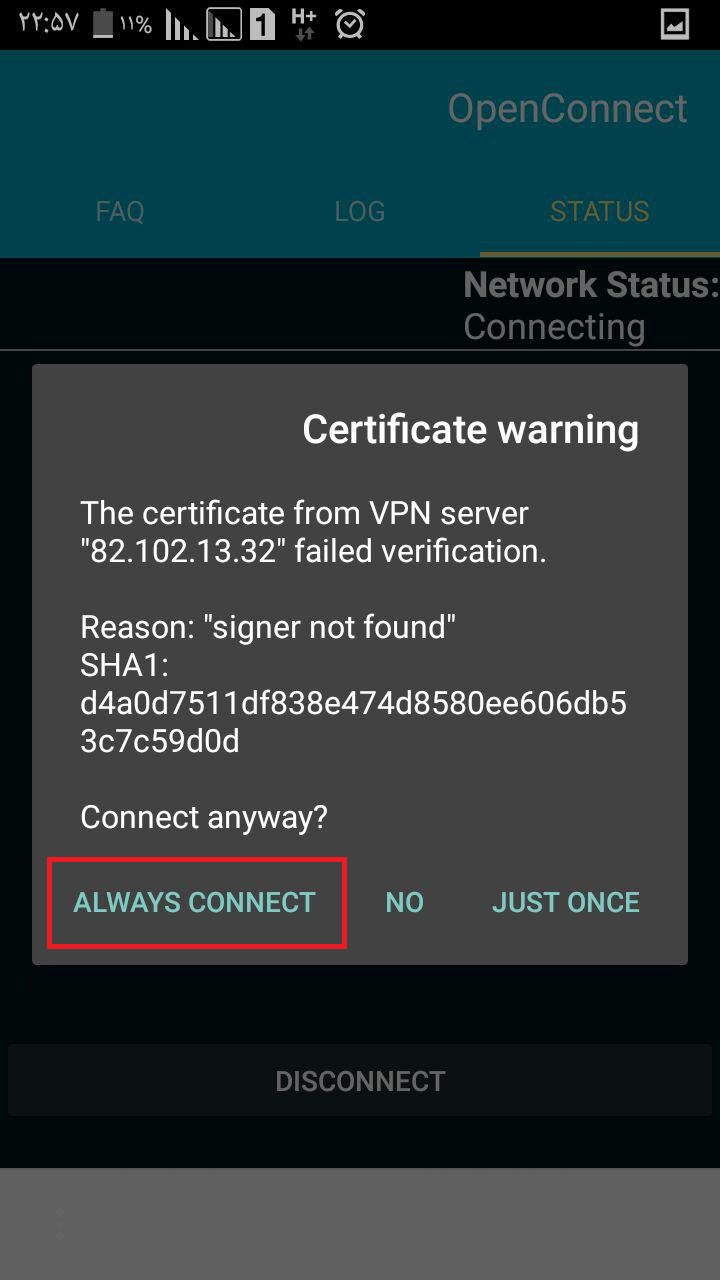Tap the image notification icon
Image resolution: width=720 pixels, height=1280 pixels.
coord(675,24)
